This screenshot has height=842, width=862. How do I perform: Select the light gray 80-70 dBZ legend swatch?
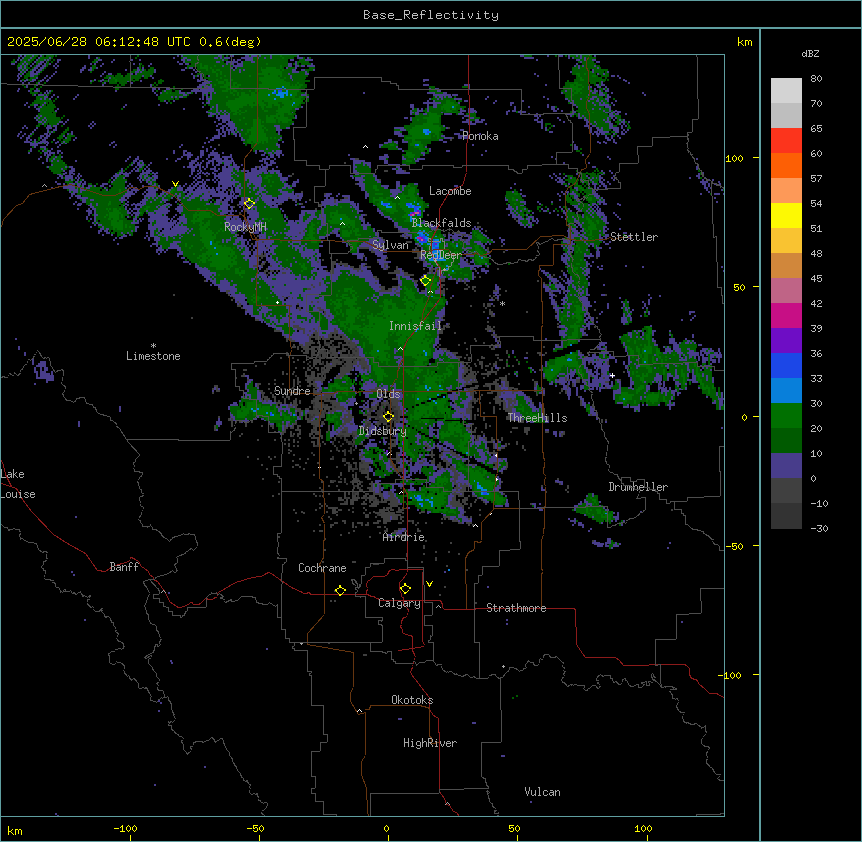(x=786, y=91)
